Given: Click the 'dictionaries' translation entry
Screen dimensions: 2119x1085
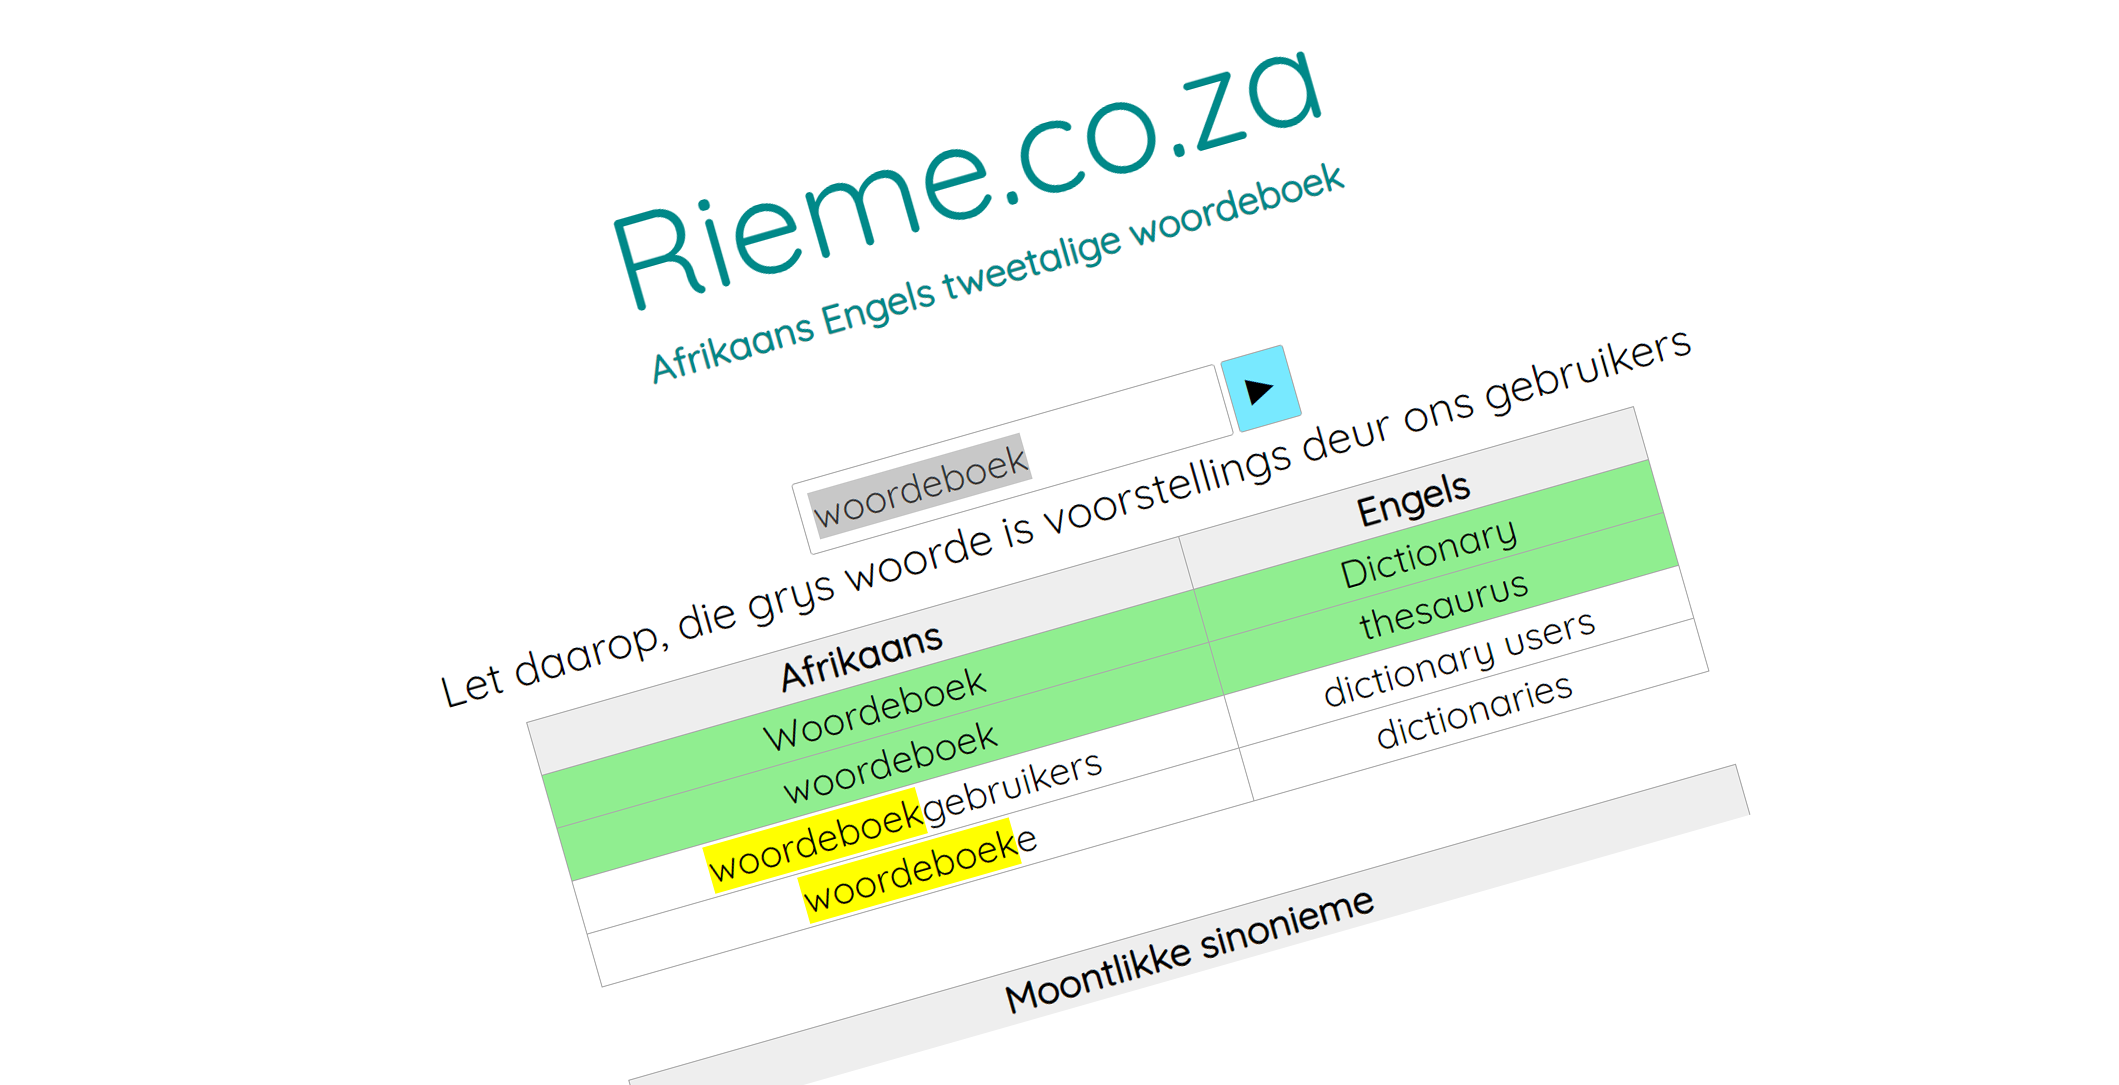Looking at the screenshot, I should point(1474,710).
